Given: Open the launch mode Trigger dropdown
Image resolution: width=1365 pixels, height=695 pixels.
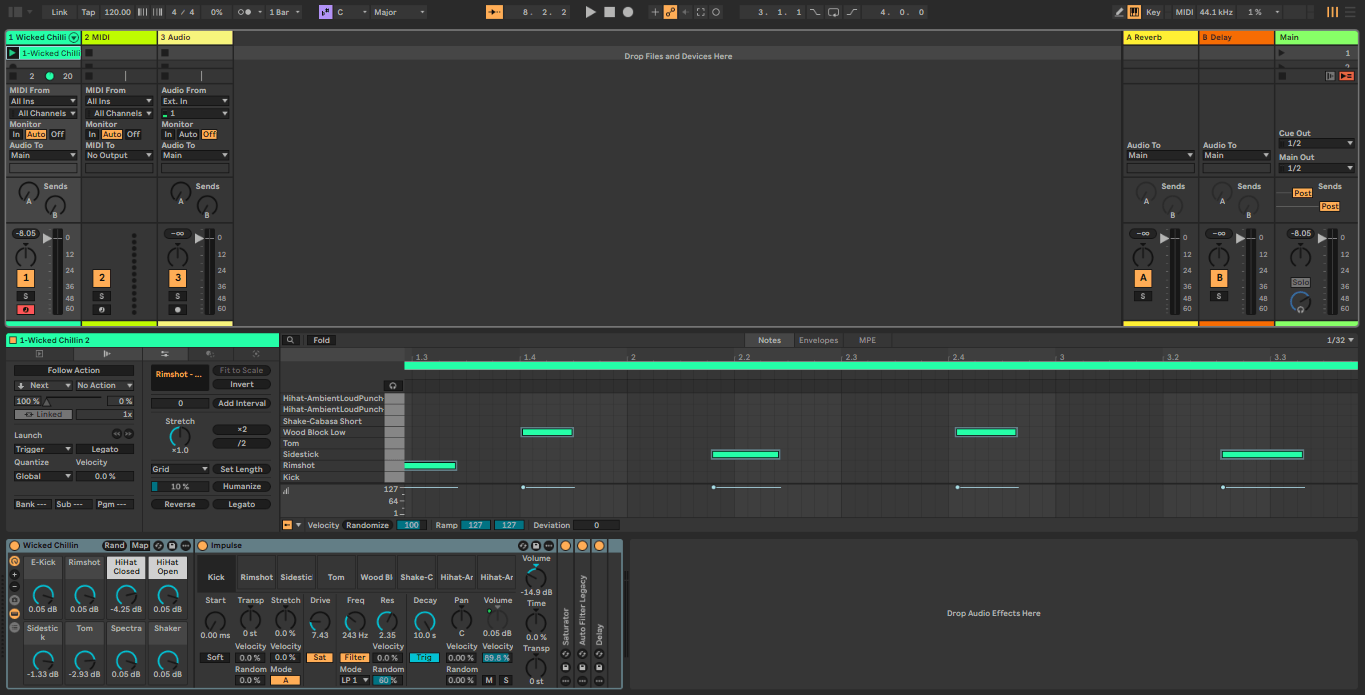Looking at the screenshot, I should (43, 449).
